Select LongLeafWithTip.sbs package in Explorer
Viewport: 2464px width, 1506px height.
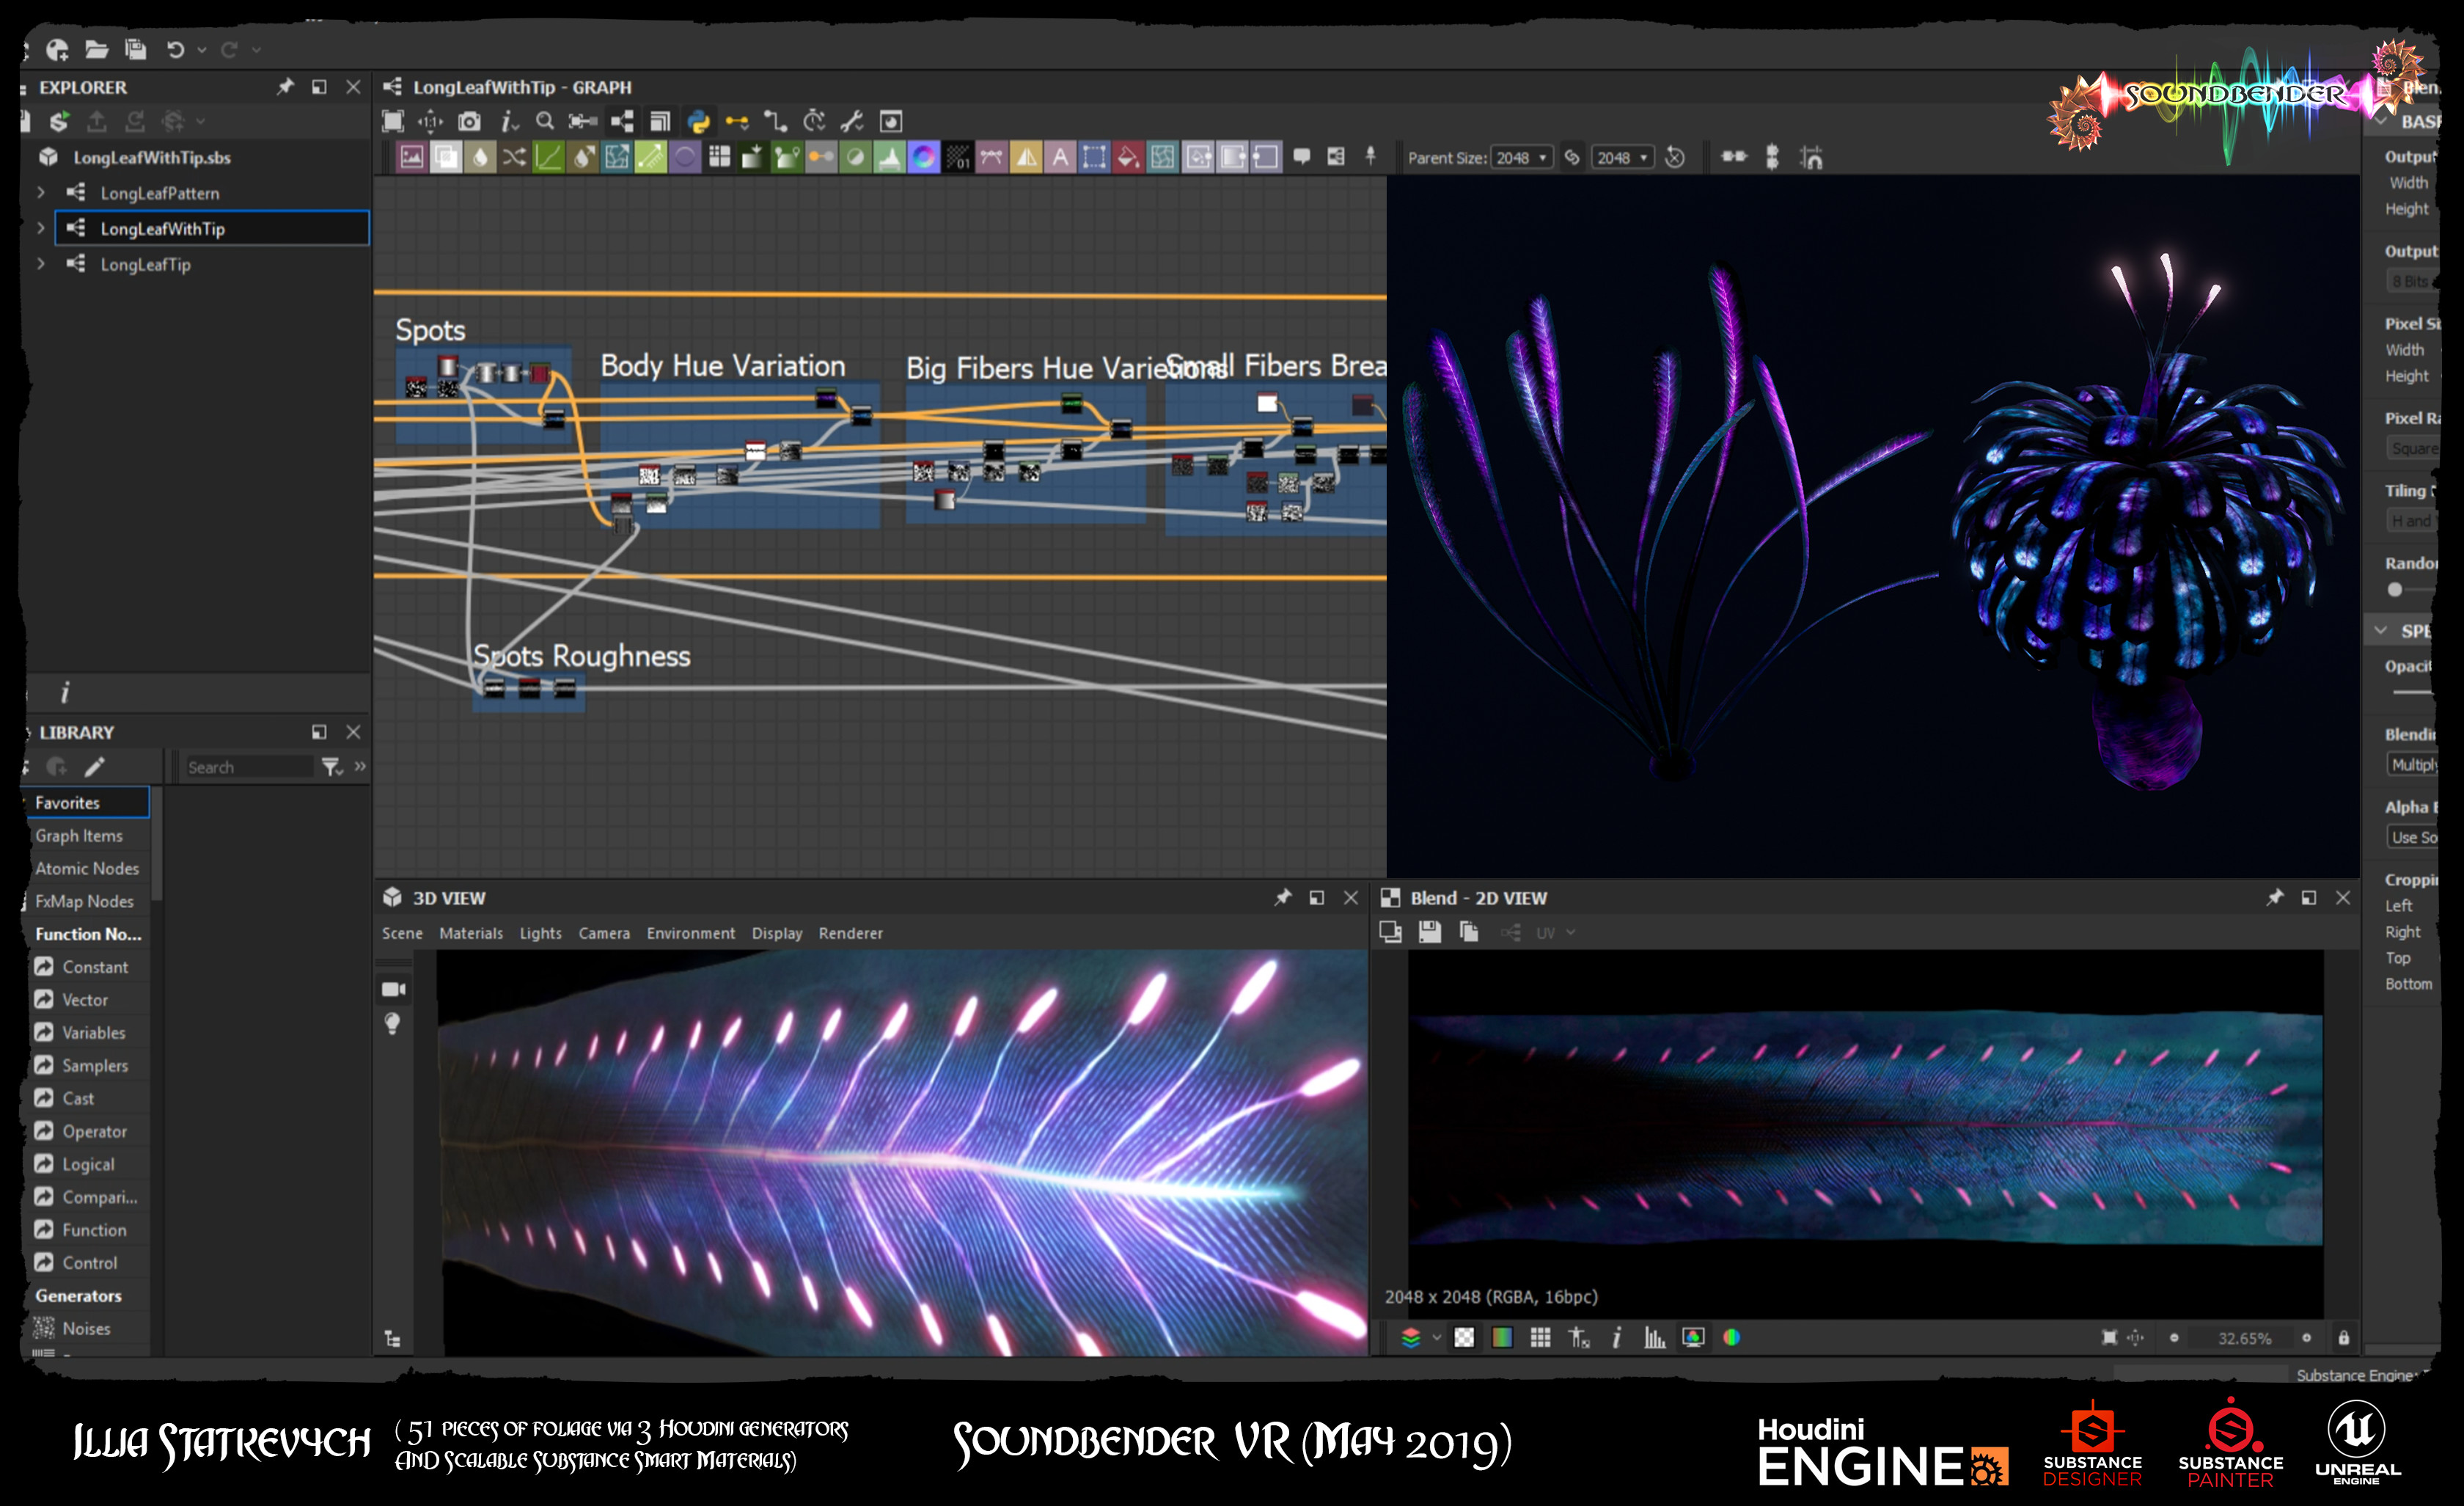point(151,157)
